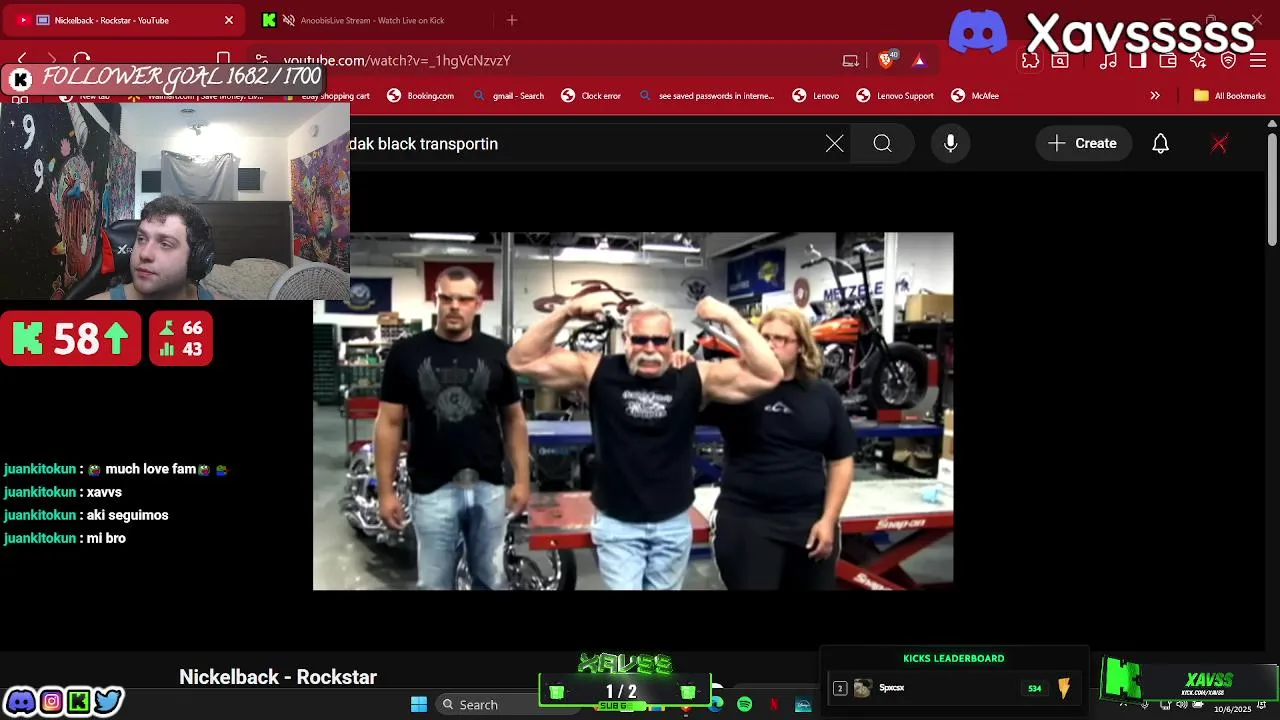
Task: Click the youtube.com address bar URL
Action: pyautogui.click(x=397, y=61)
